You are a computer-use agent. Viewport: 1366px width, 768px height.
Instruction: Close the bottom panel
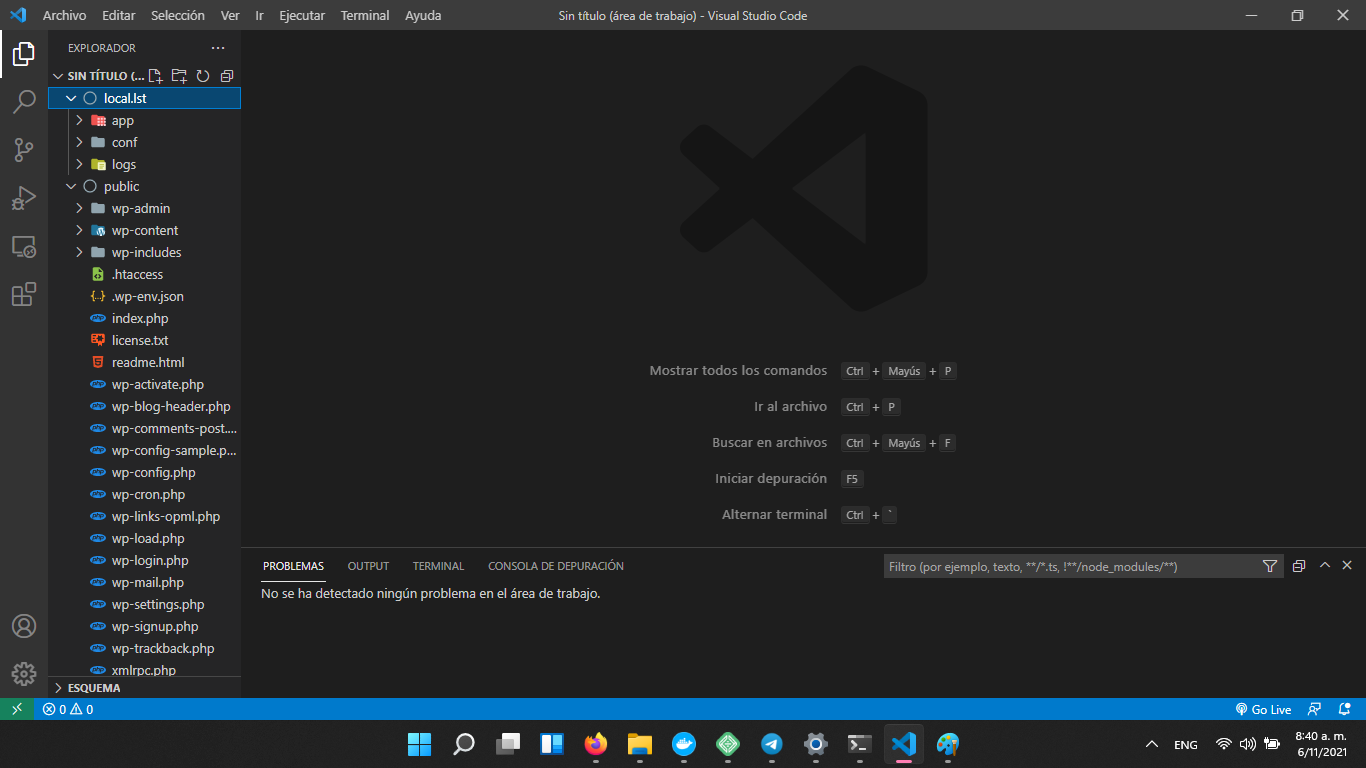(x=1347, y=565)
